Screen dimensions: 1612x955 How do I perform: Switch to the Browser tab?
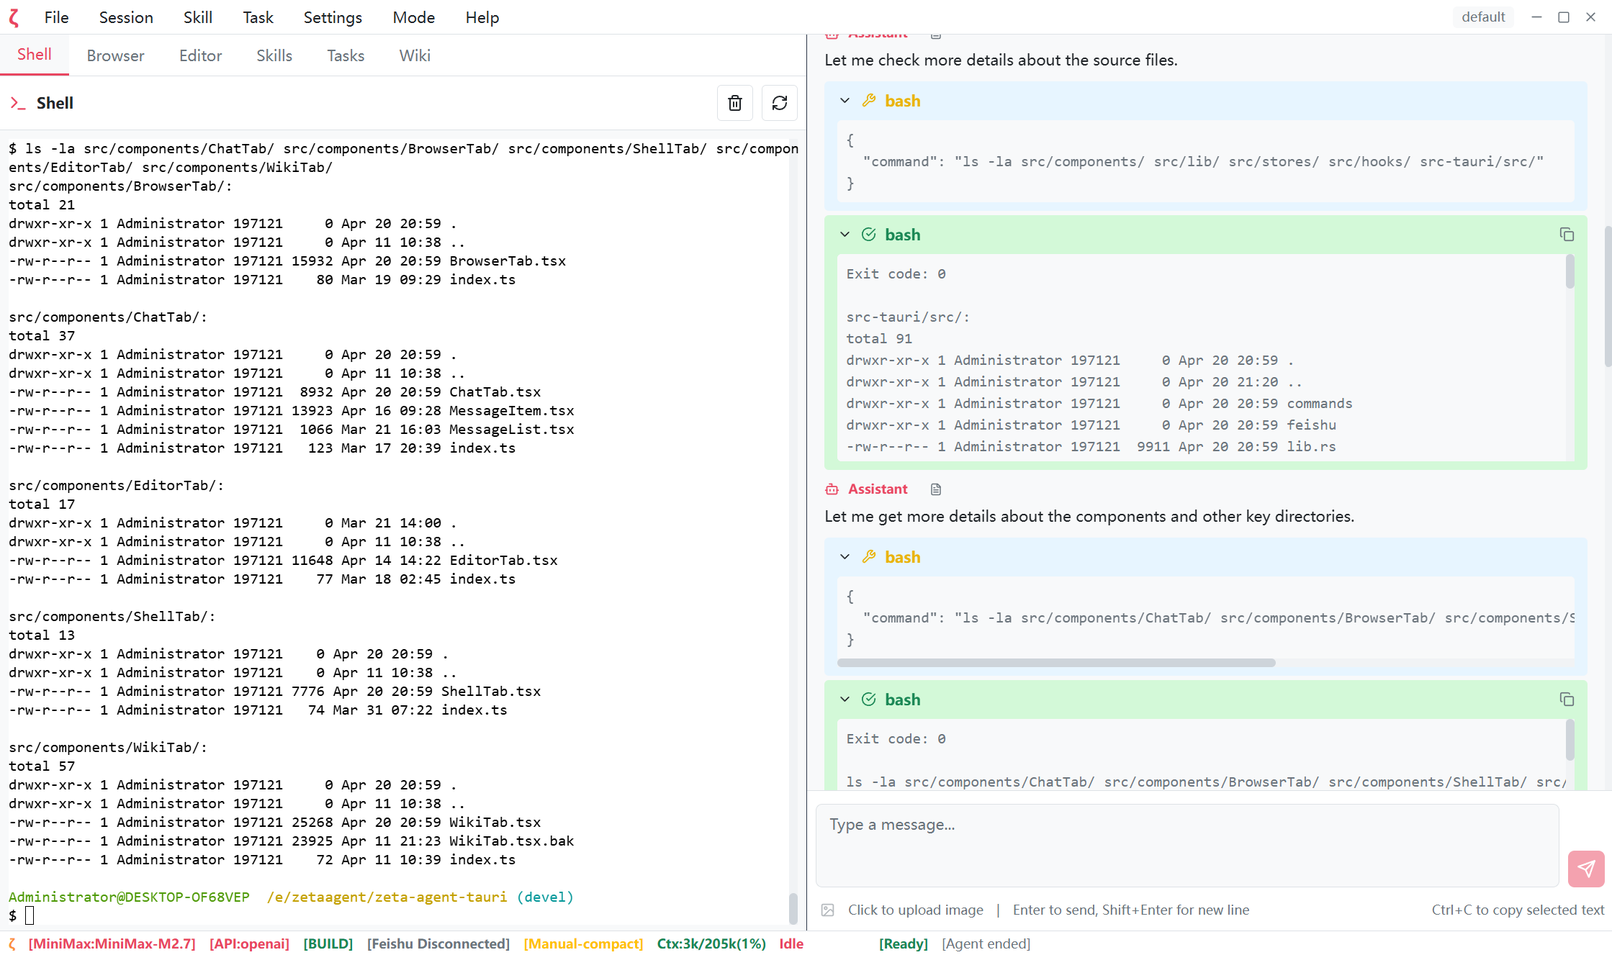(x=115, y=56)
